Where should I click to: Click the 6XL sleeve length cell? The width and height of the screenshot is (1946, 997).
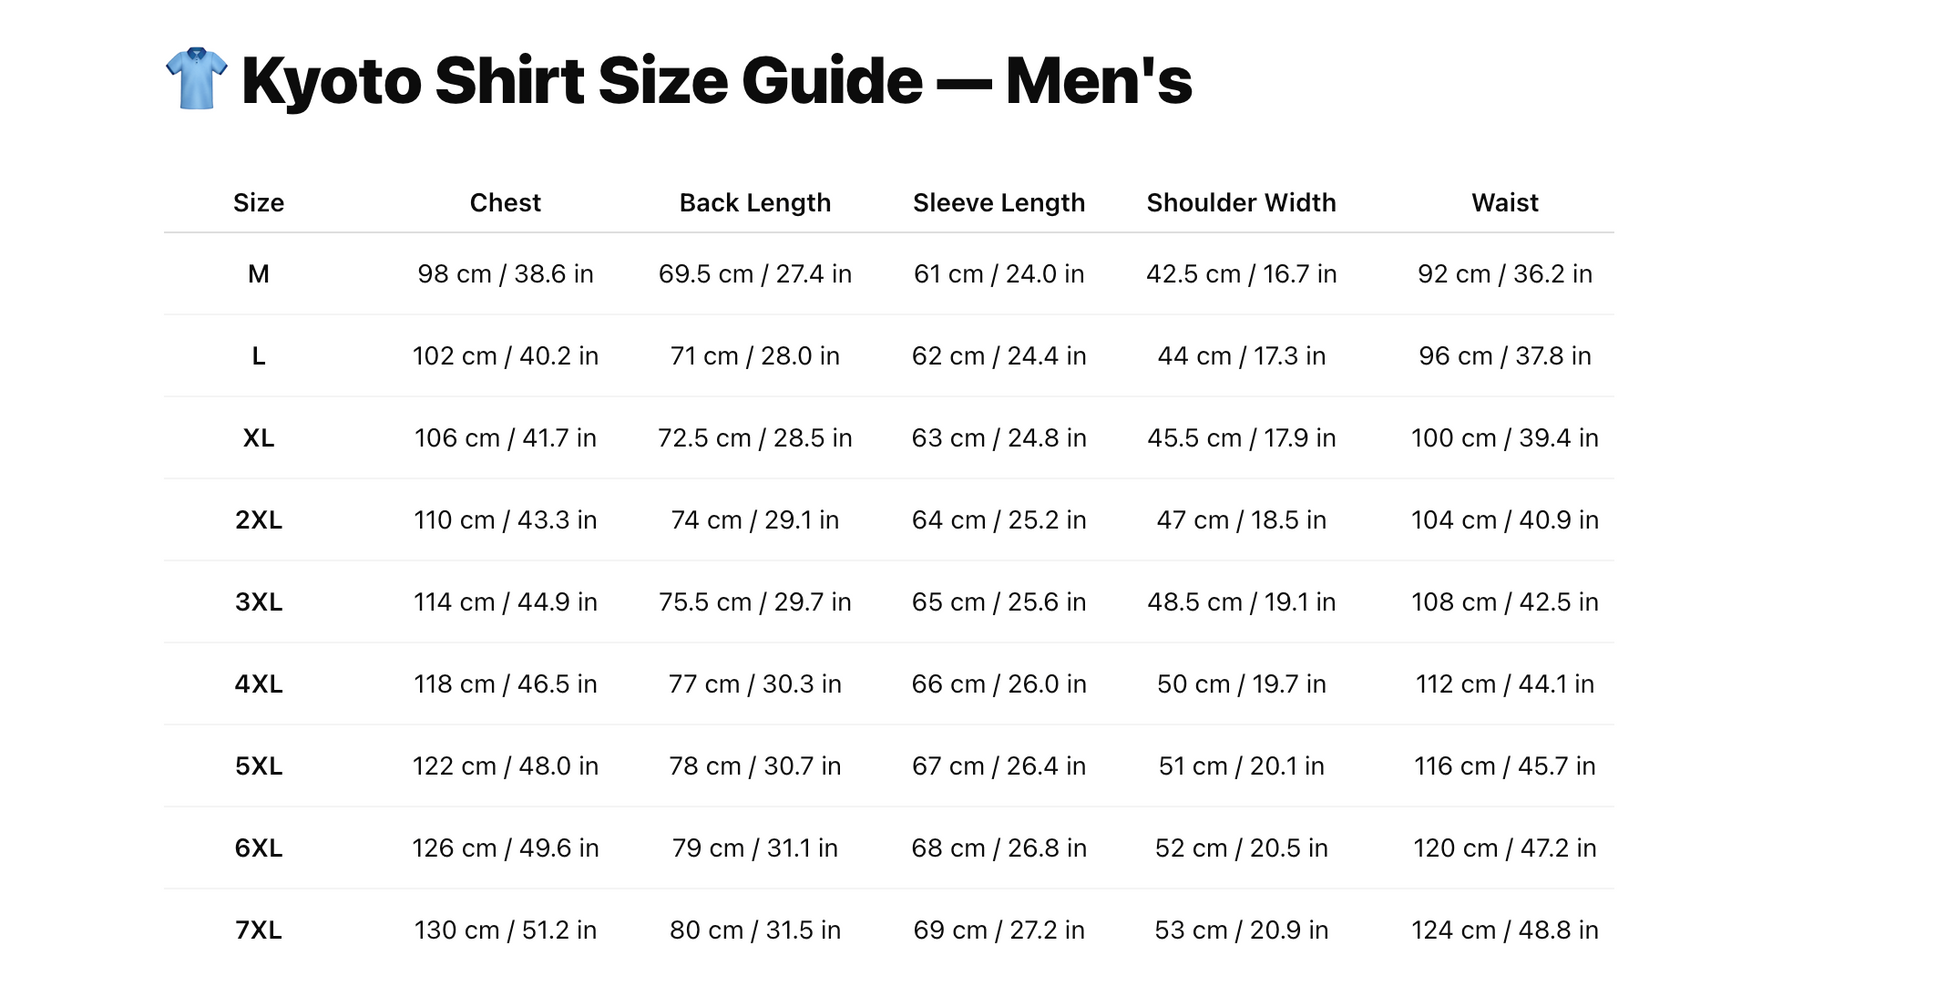point(998,848)
